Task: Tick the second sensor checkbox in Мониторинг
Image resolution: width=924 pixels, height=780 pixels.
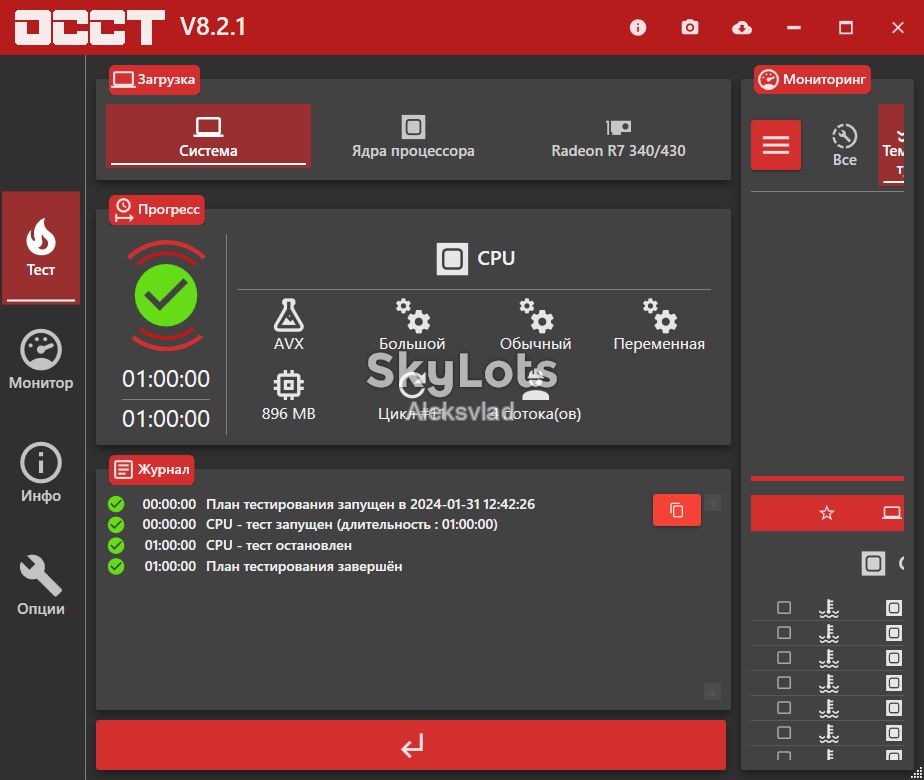Action: tap(784, 632)
